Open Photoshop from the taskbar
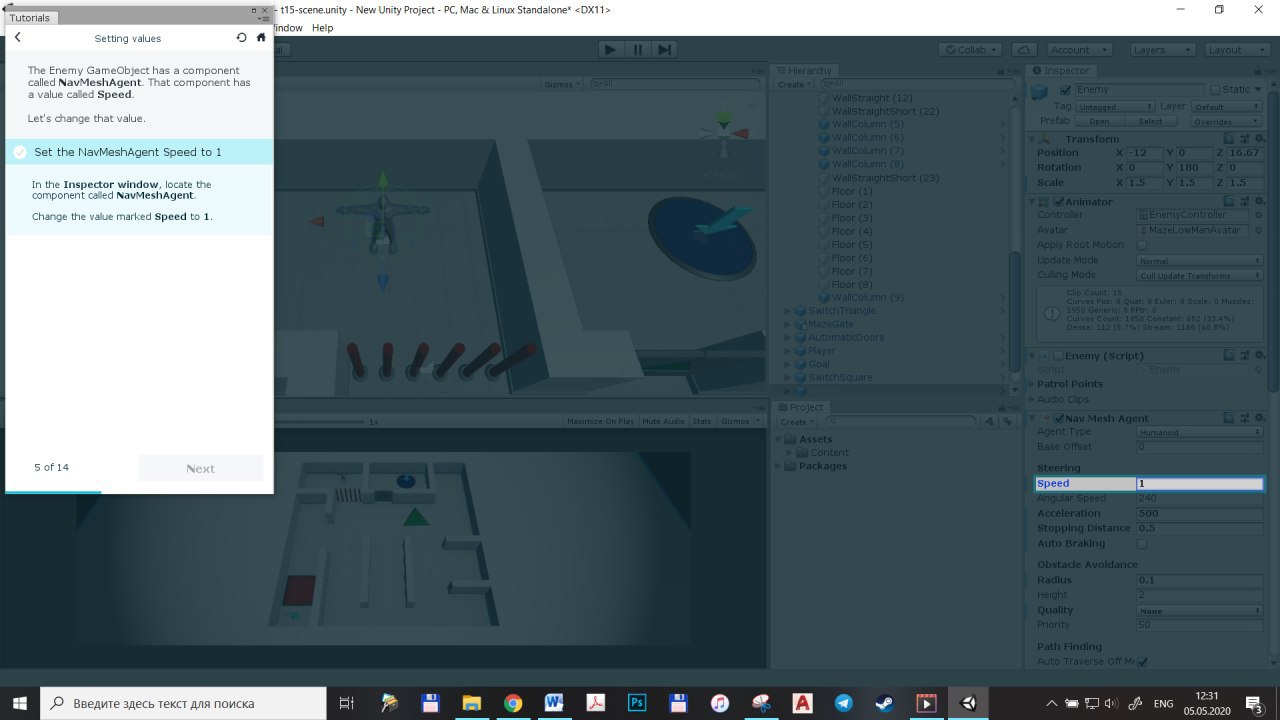 [x=636, y=703]
